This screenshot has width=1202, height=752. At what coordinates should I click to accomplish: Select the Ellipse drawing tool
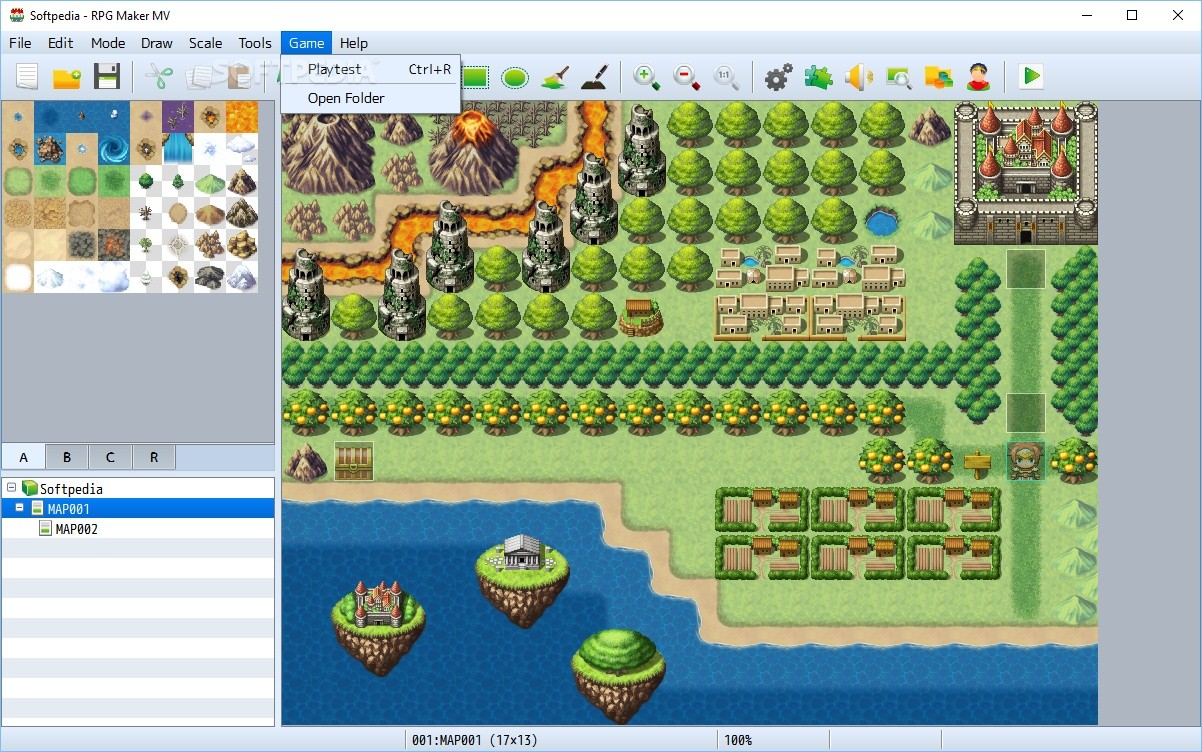[x=515, y=77]
